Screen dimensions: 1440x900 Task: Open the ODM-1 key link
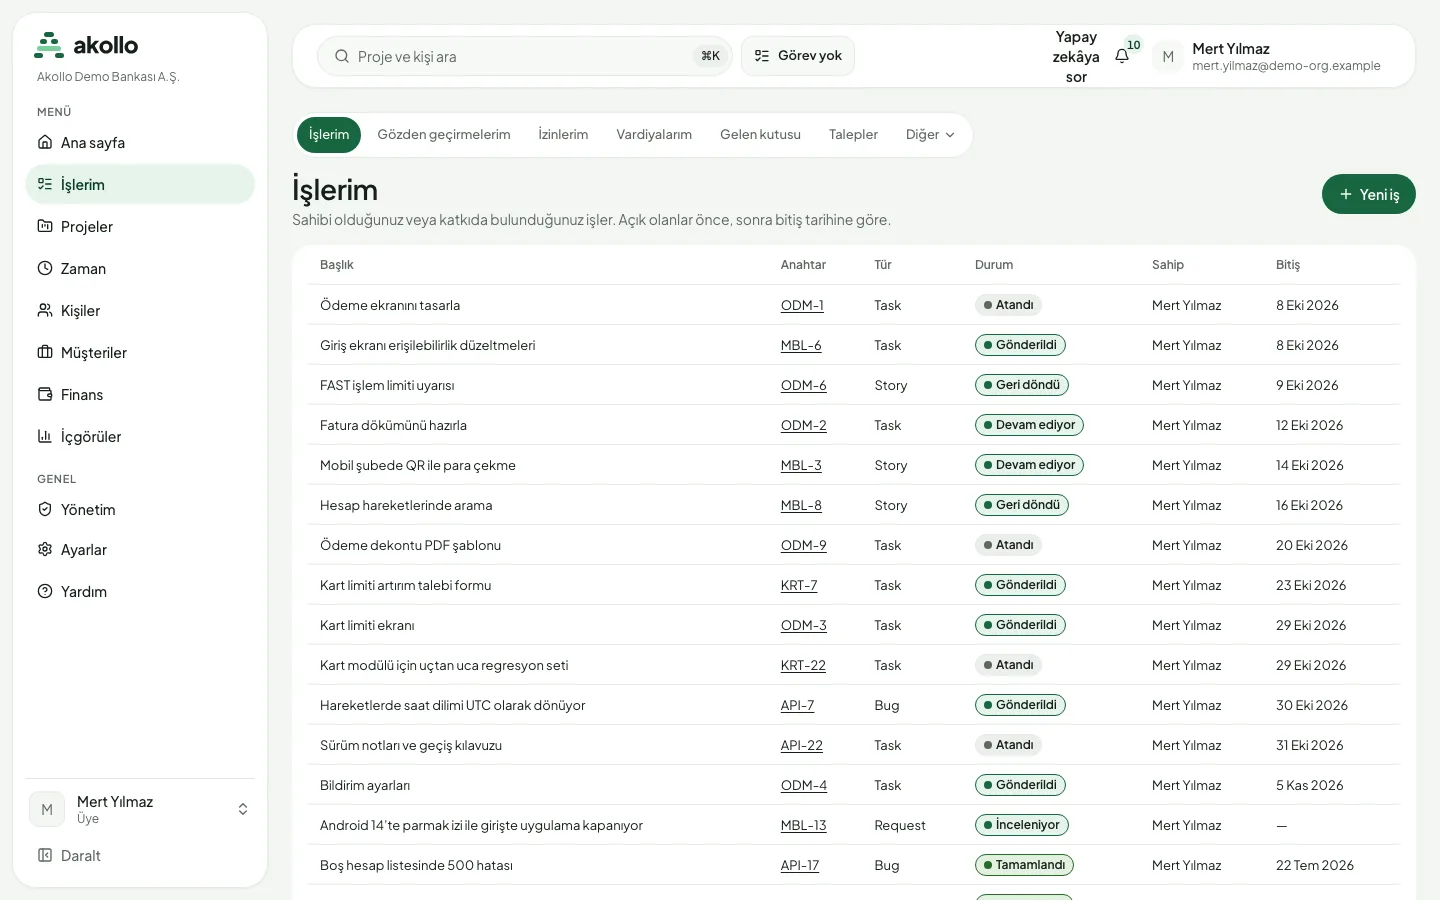pos(802,305)
